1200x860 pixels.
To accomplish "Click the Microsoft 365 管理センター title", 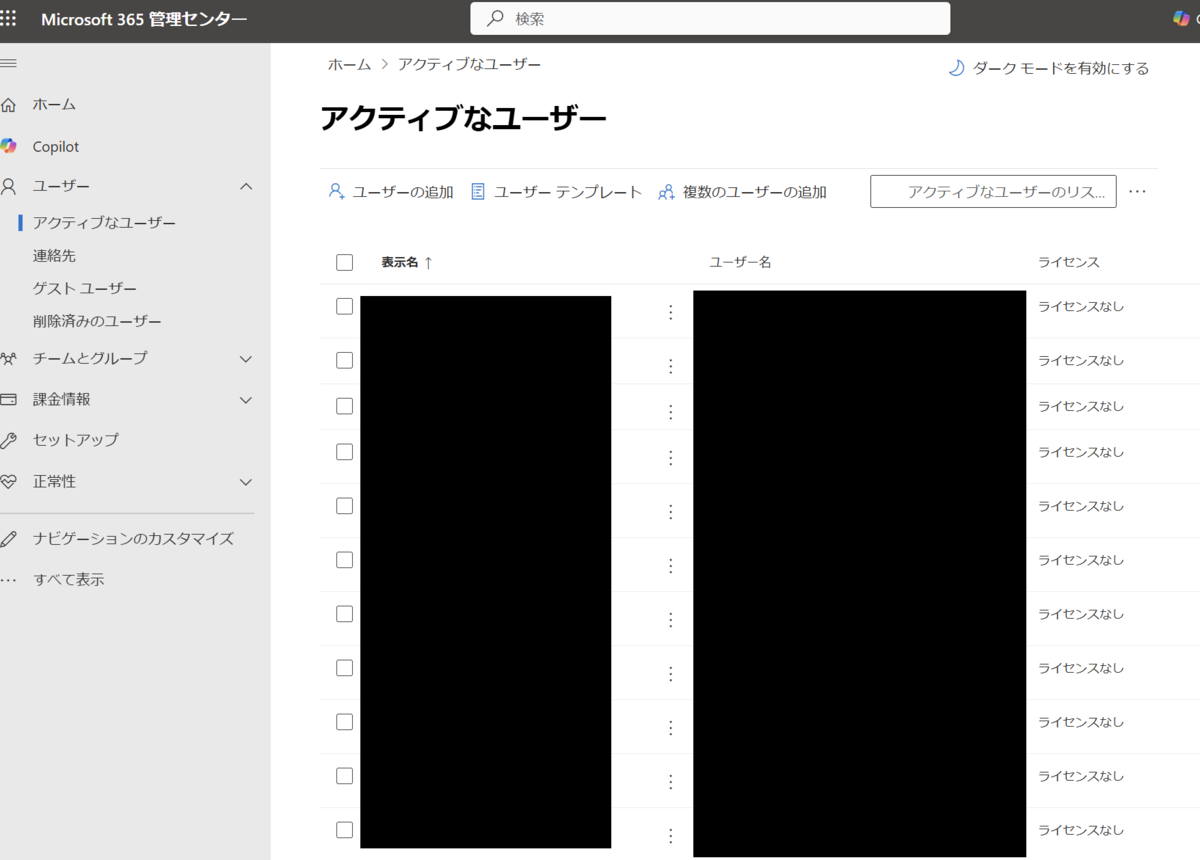I will pos(144,20).
